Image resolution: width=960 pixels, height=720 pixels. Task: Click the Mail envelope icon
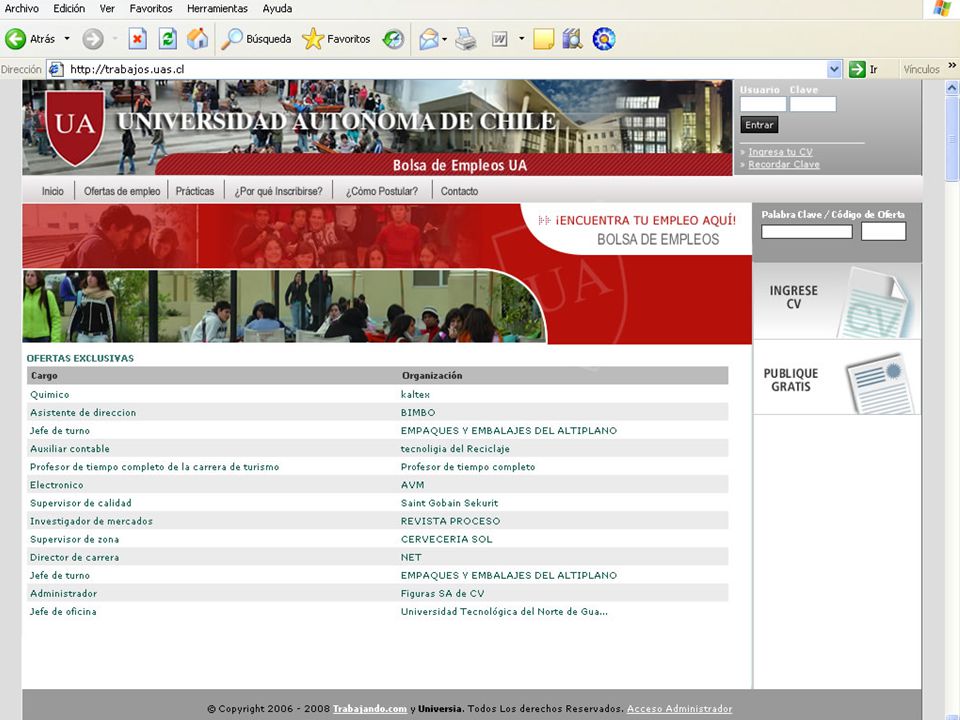pyautogui.click(x=429, y=39)
